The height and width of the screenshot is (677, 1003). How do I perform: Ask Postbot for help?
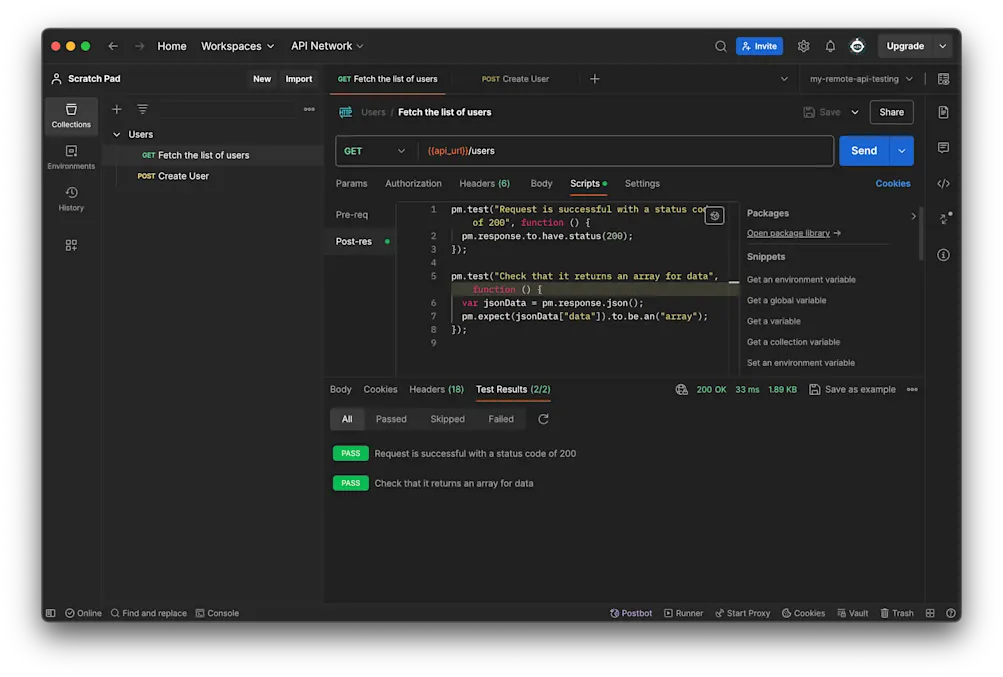pos(630,613)
